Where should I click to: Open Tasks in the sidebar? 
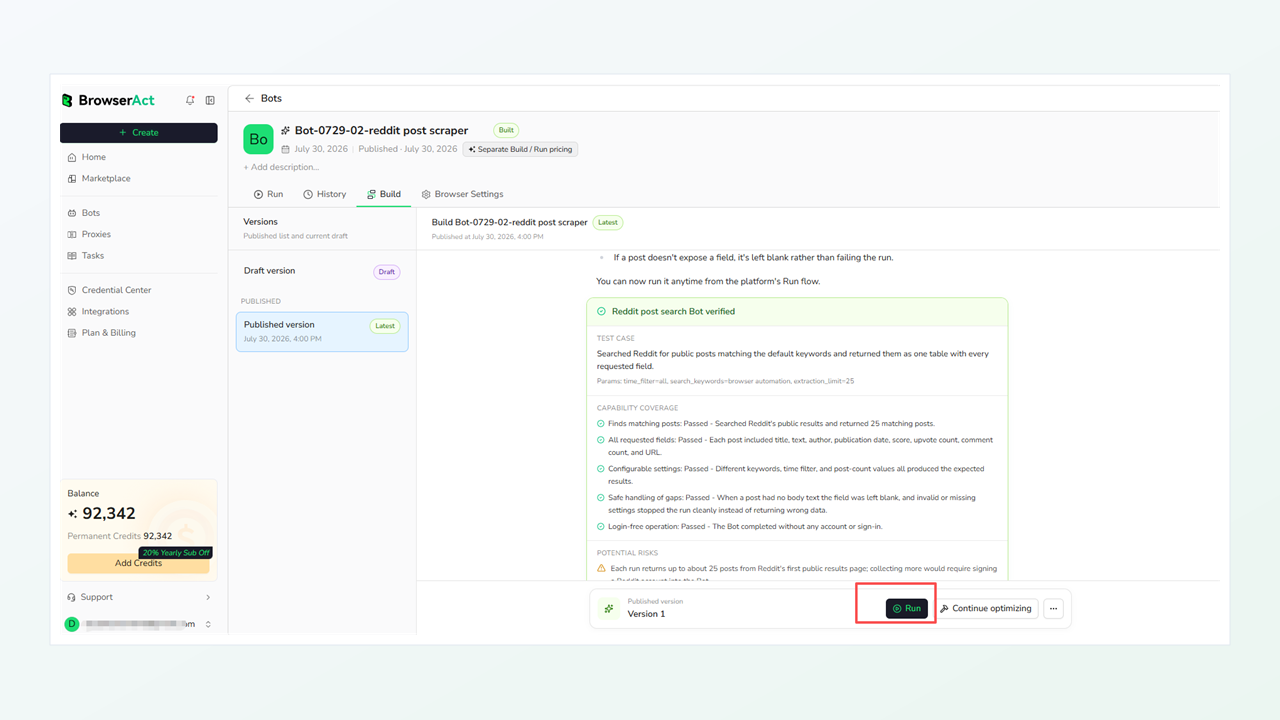pos(138,255)
